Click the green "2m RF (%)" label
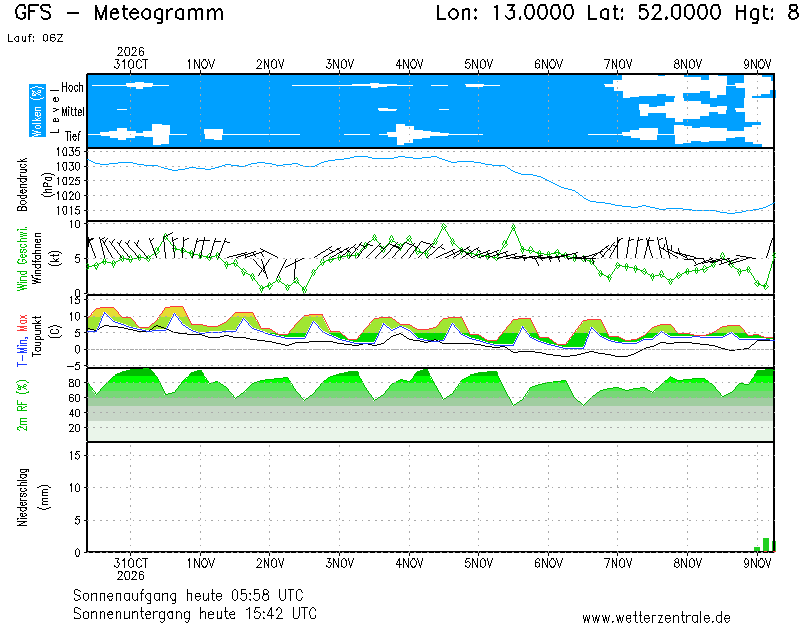This screenshot has height=625, width=800. (x=22, y=406)
